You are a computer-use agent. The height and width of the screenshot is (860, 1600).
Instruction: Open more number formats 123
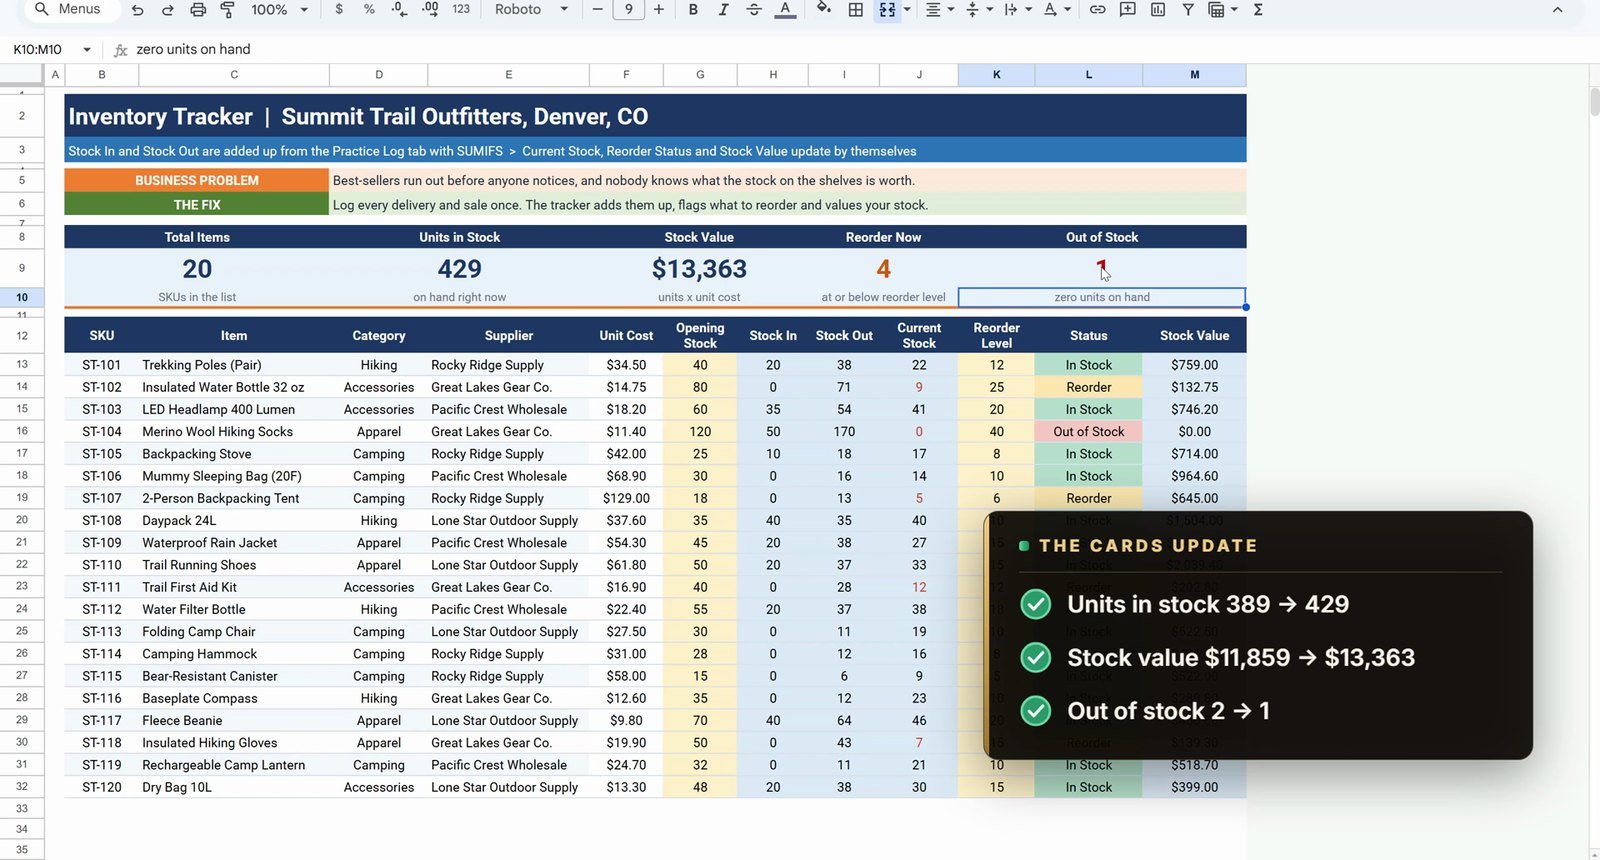(x=461, y=9)
